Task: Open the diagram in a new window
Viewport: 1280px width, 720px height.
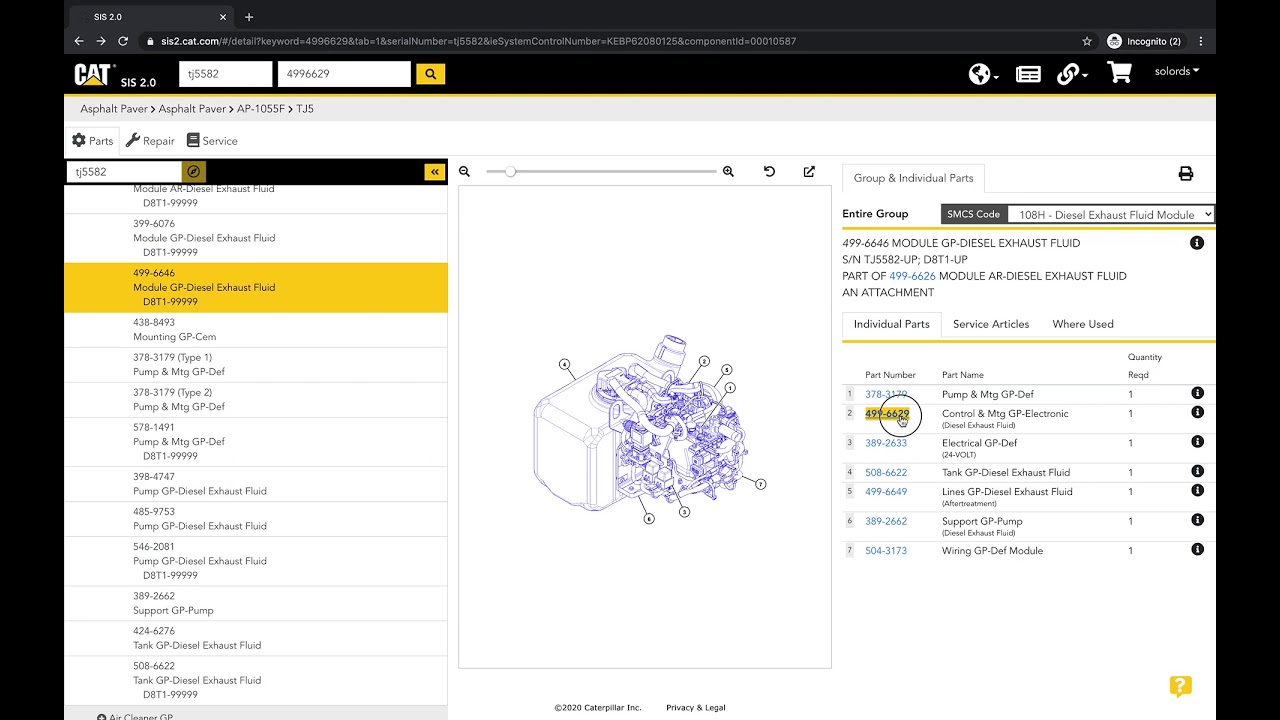Action: [x=809, y=172]
